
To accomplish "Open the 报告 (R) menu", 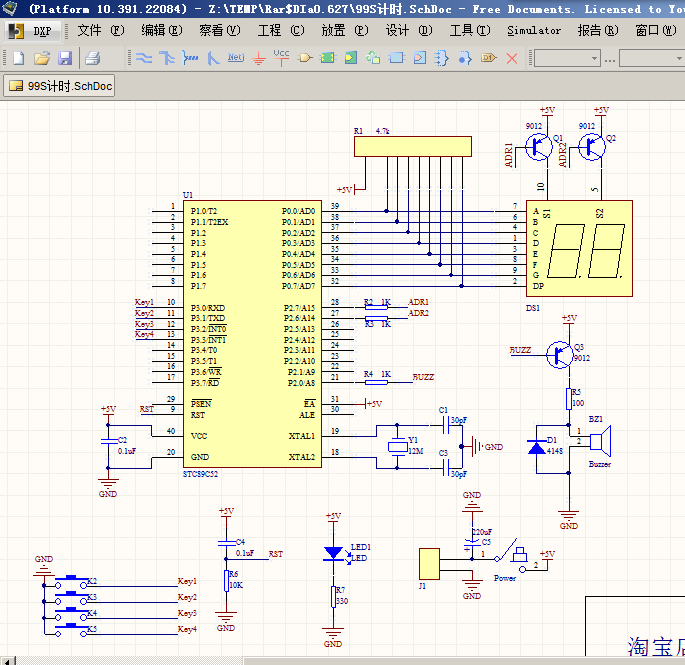I will pos(598,31).
